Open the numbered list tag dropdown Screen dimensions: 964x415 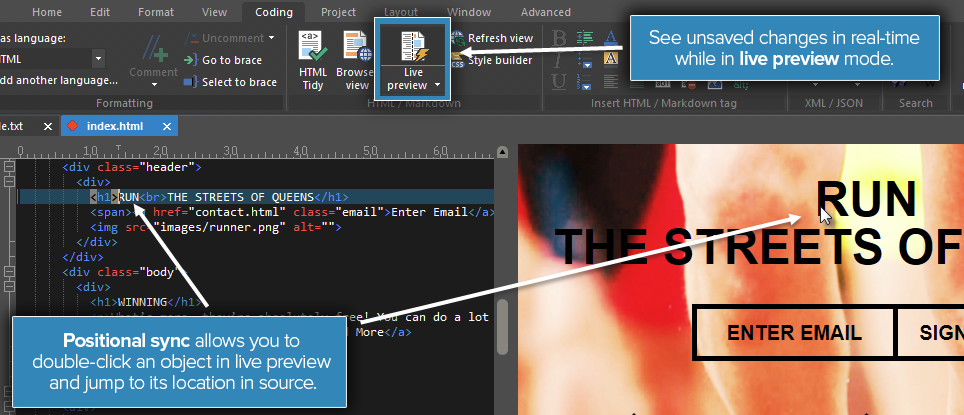[588, 86]
